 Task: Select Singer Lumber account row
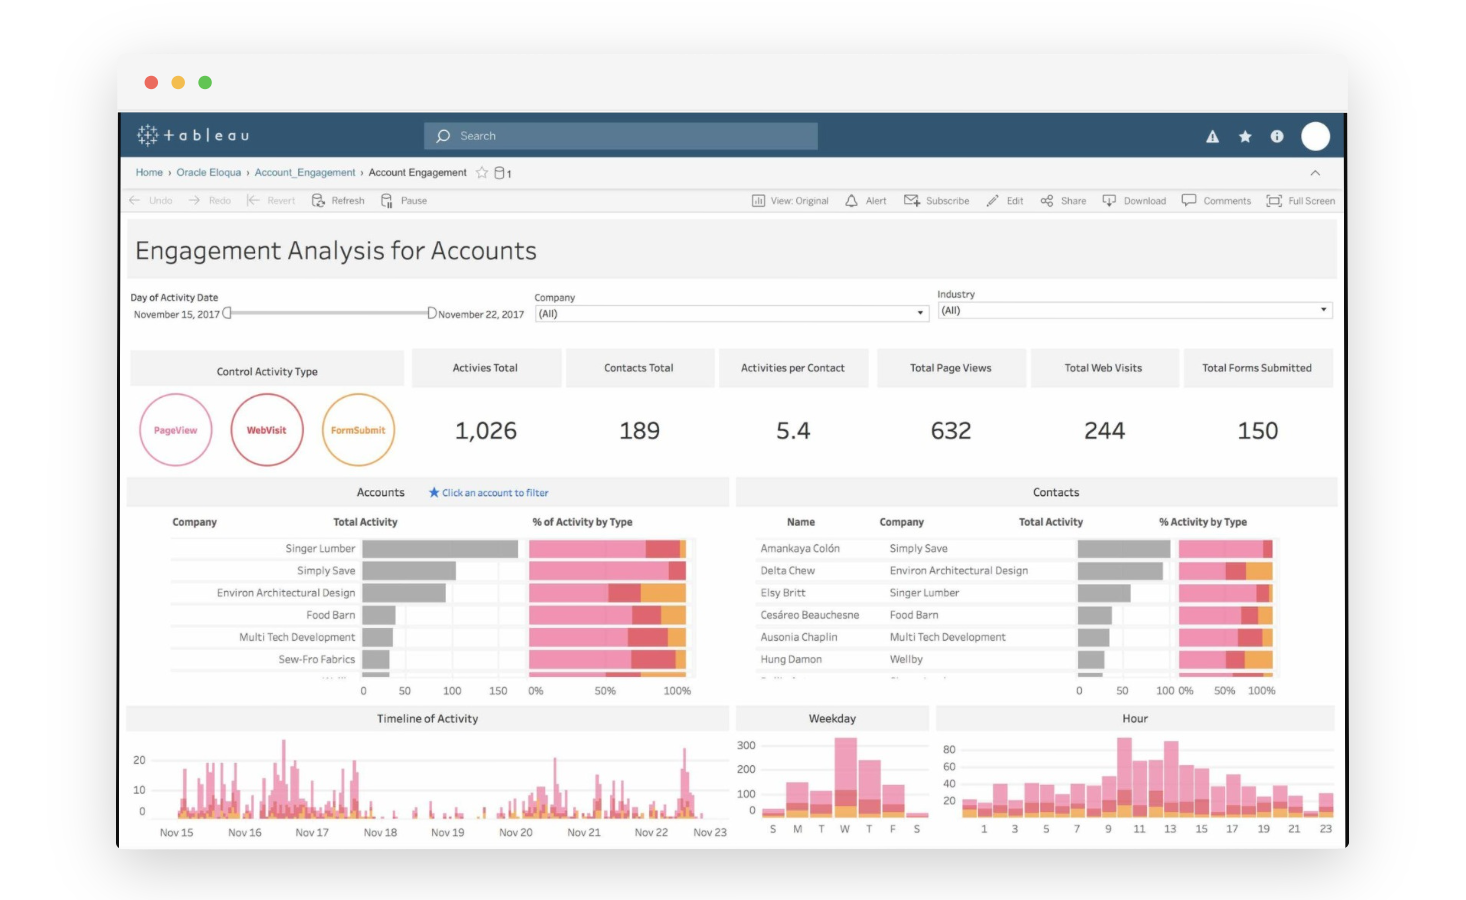(x=320, y=549)
